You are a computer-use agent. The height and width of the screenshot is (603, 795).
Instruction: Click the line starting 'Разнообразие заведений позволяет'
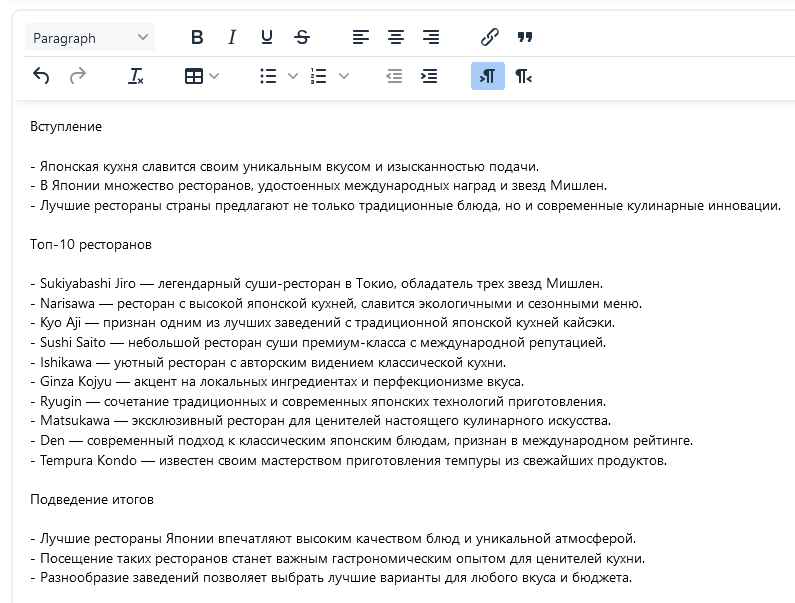(331, 578)
